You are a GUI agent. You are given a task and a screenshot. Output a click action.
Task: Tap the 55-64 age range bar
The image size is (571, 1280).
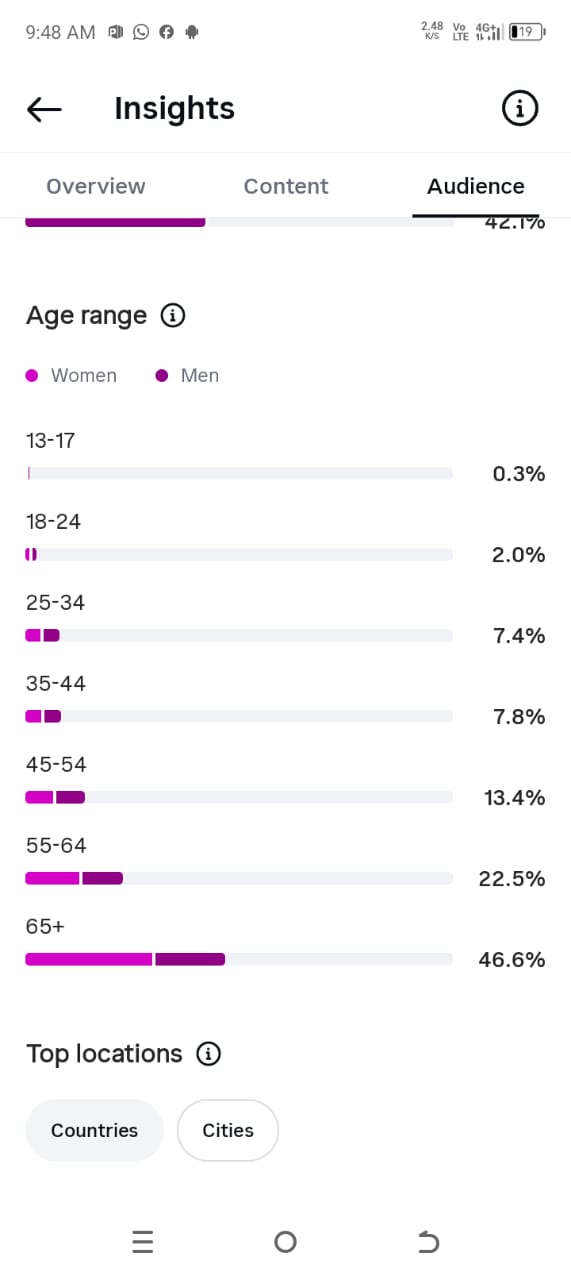239,878
